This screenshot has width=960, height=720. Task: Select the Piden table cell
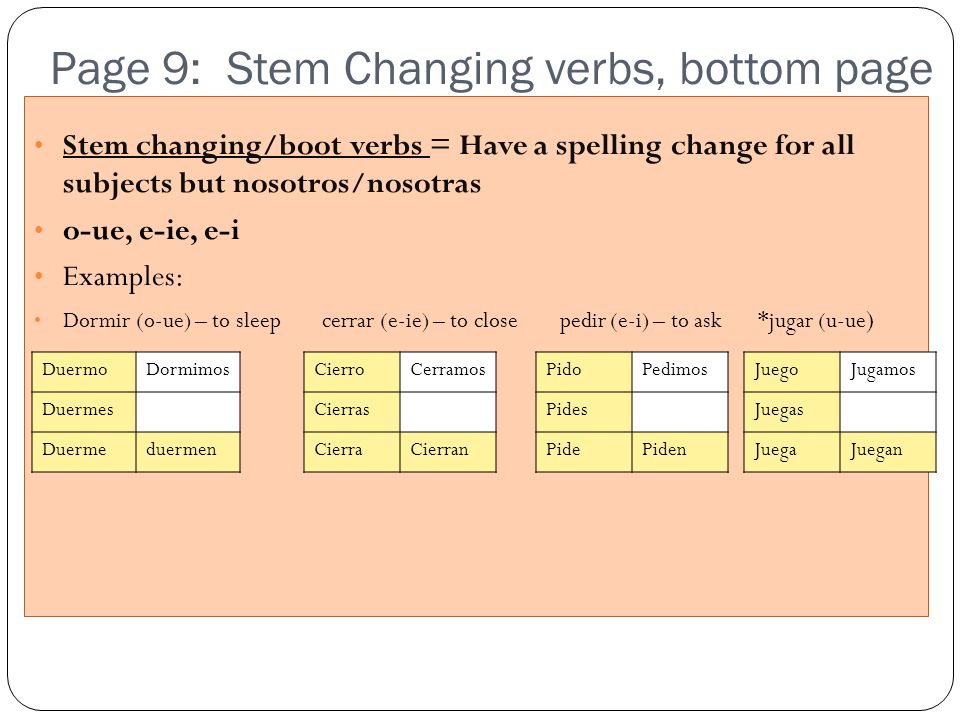click(x=680, y=452)
